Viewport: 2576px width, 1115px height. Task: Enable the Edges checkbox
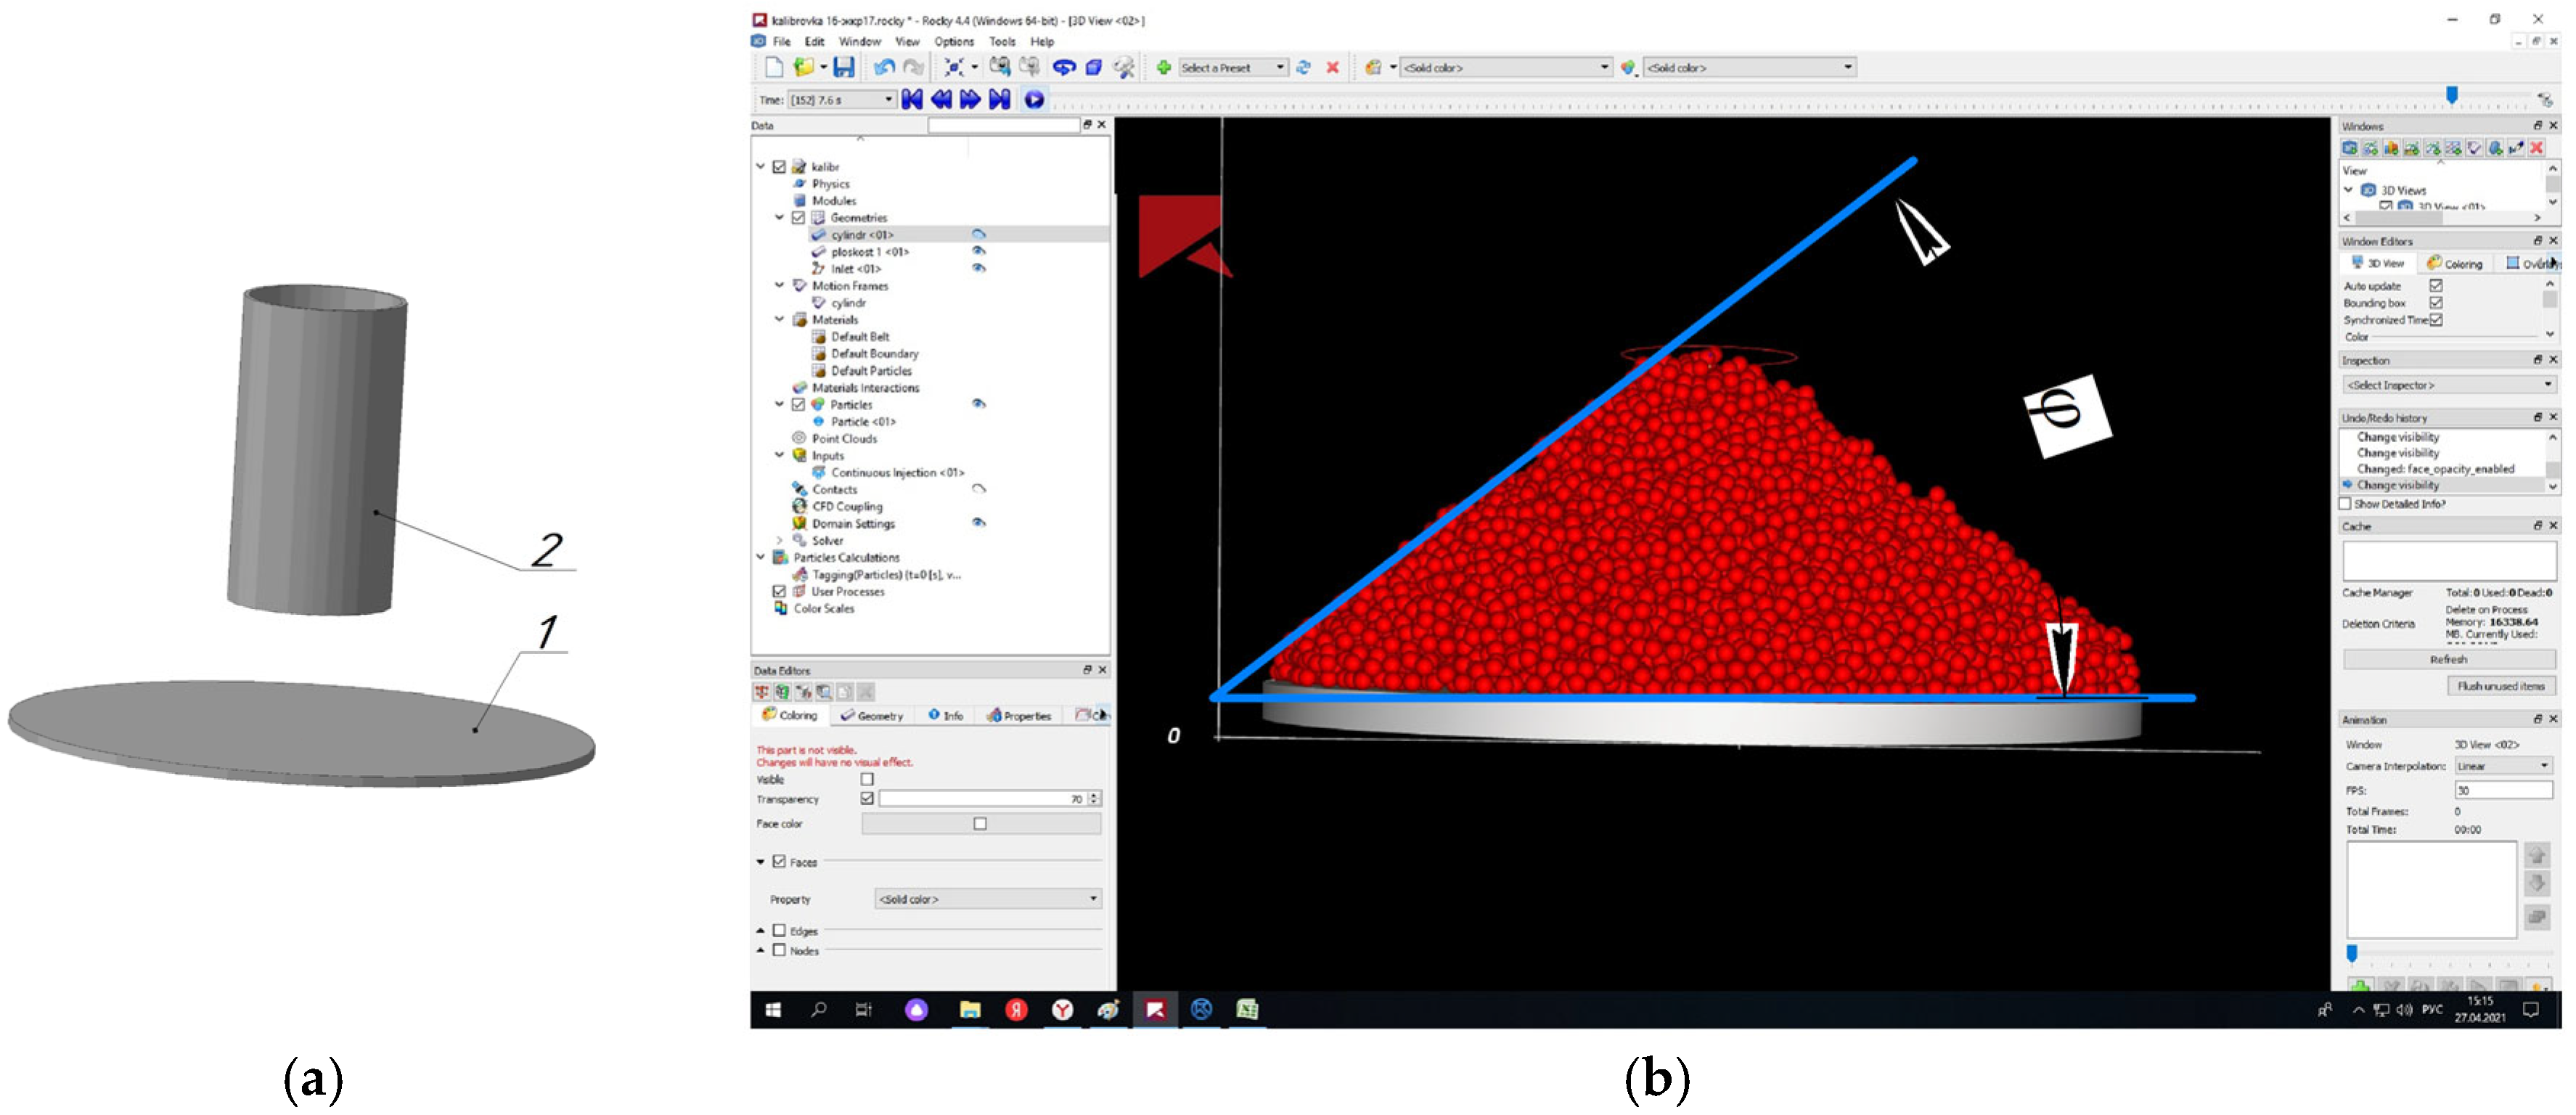point(779,931)
